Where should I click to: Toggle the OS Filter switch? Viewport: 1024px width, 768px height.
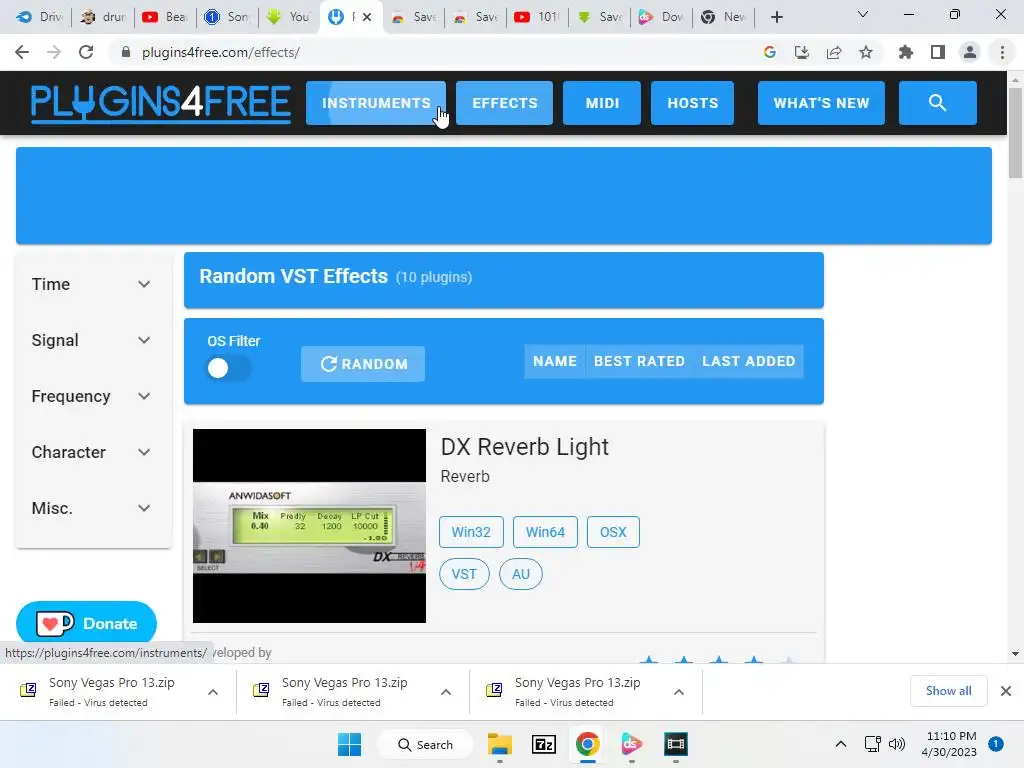tap(228, 368)
